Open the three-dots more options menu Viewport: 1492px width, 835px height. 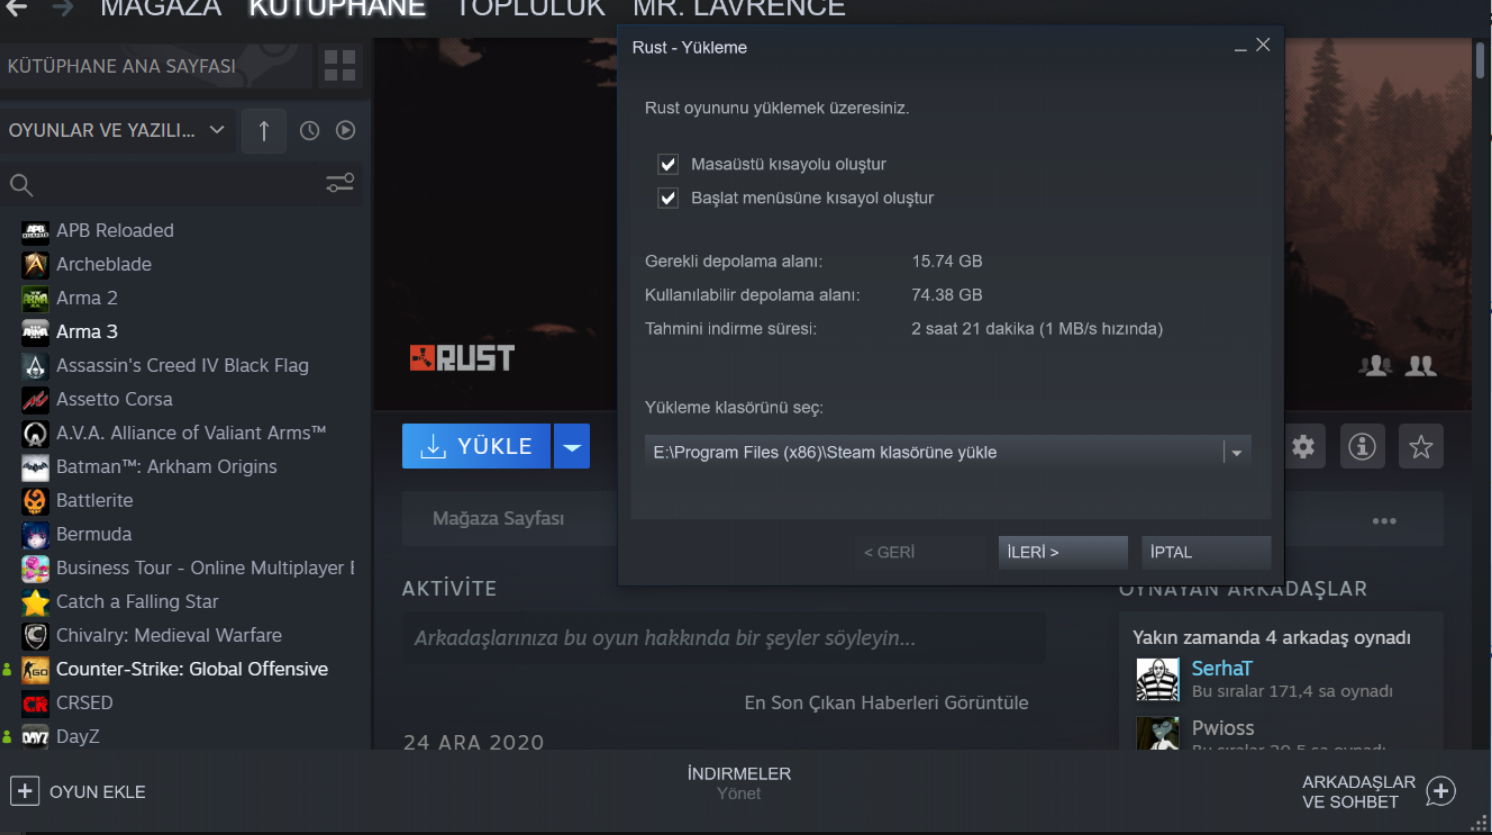coord(1384,521)
